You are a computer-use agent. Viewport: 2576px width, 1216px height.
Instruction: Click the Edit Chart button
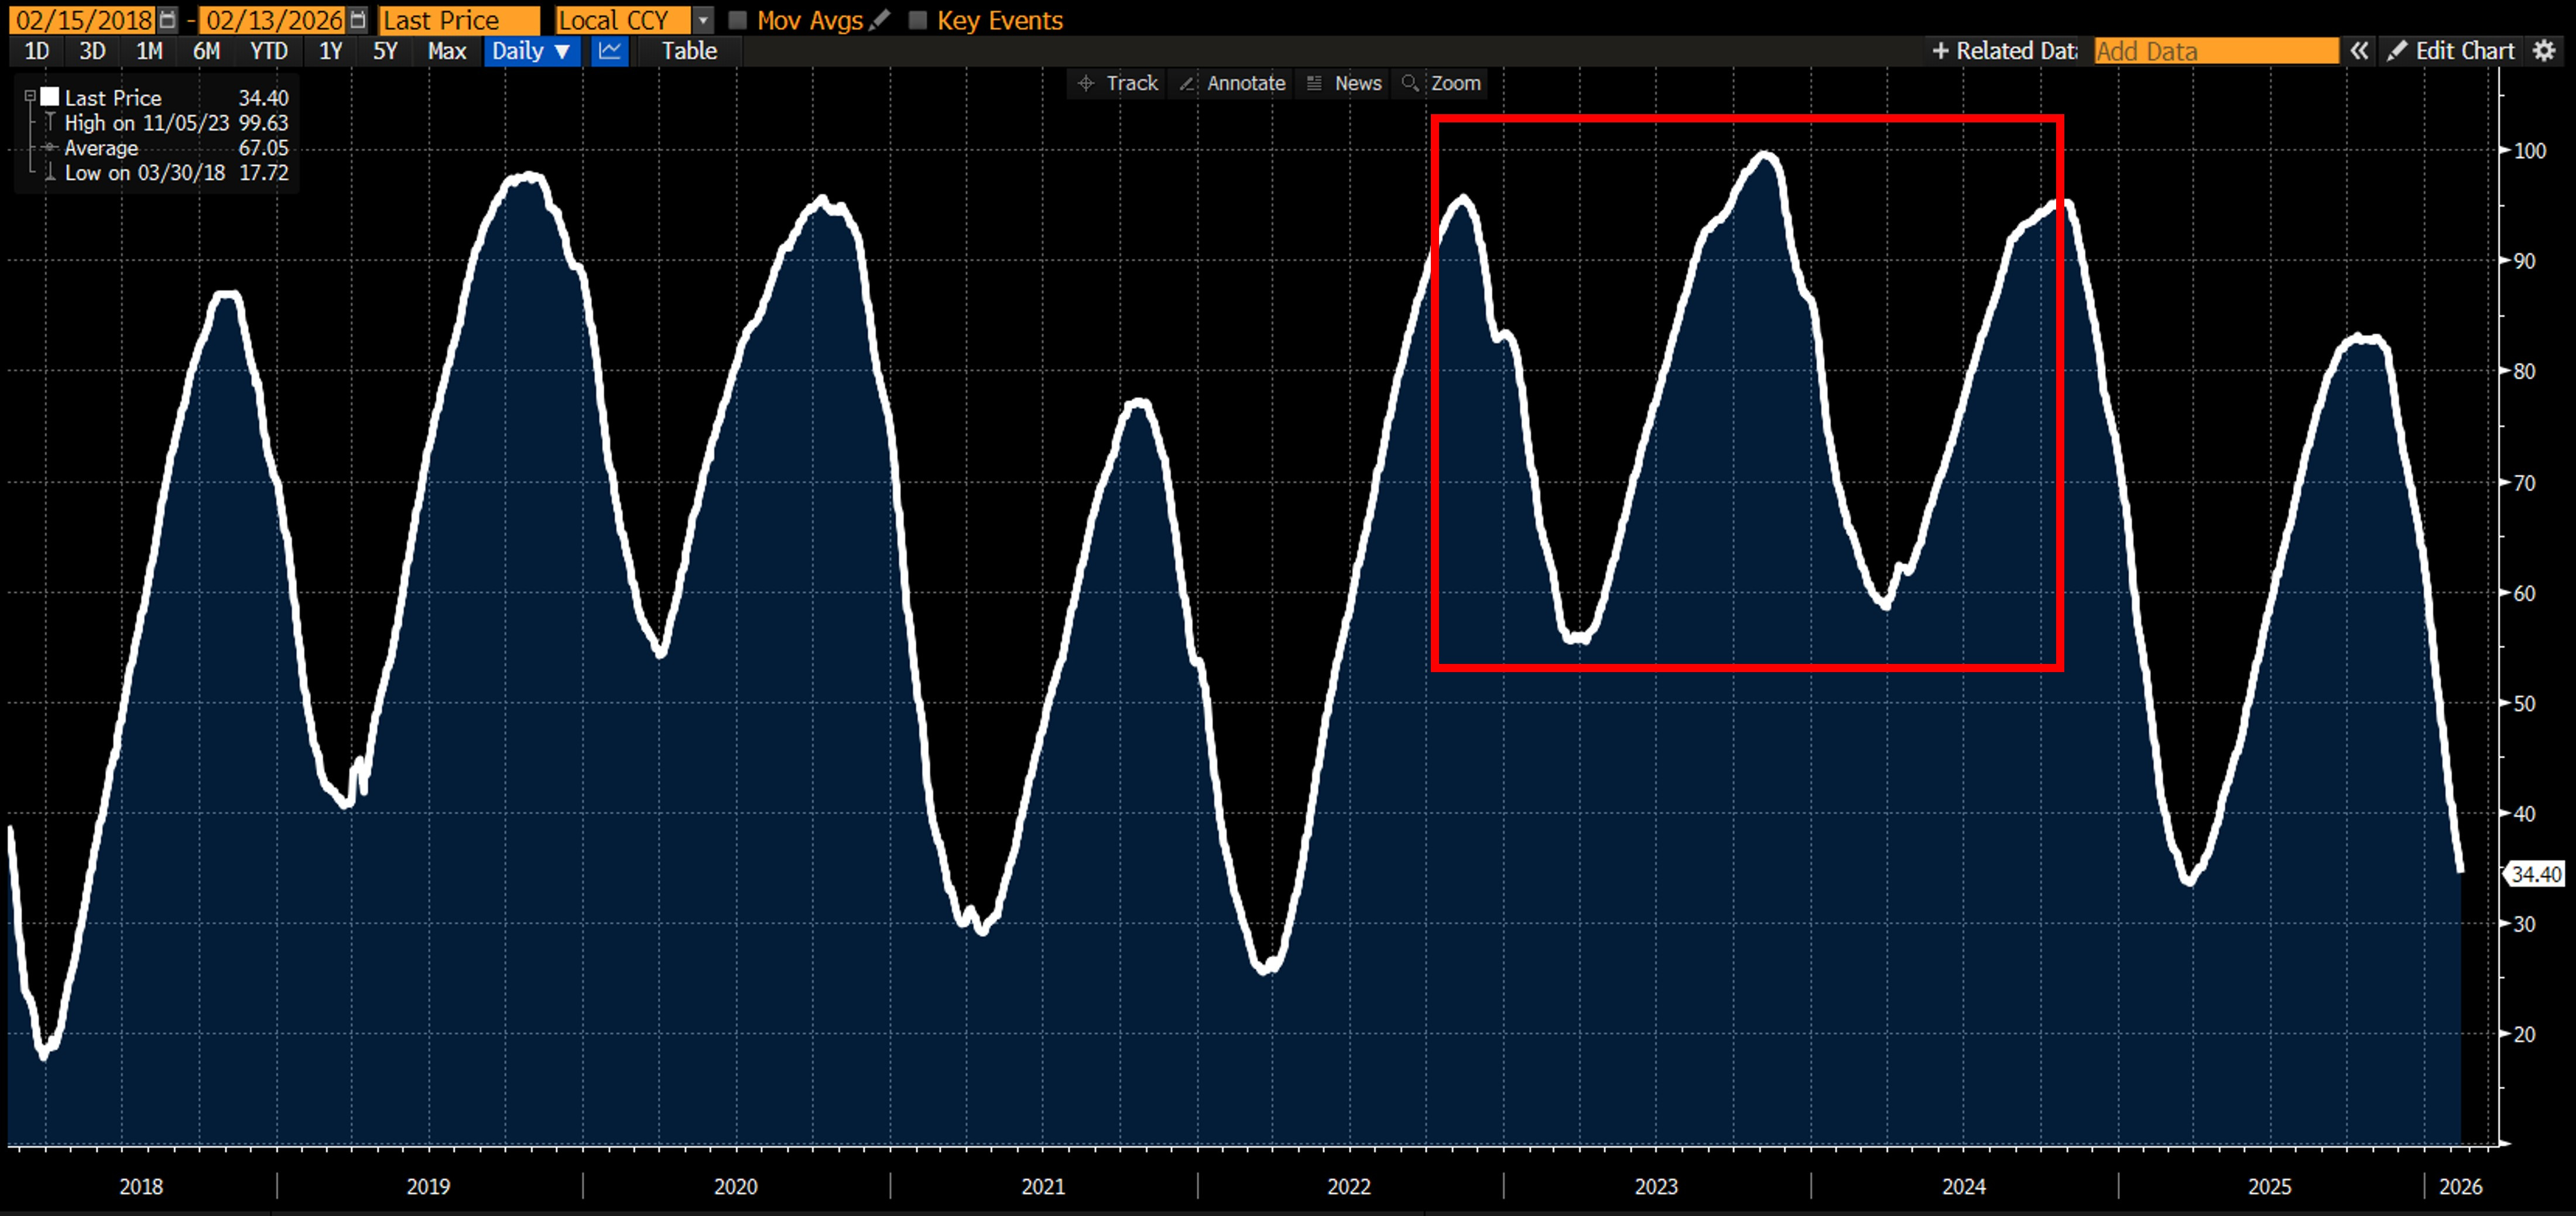pos(2451,51)
